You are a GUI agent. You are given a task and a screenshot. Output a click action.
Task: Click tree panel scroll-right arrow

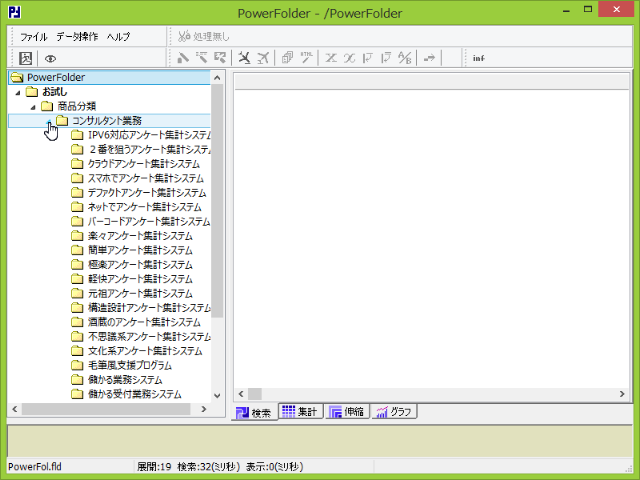coord(204,409)
